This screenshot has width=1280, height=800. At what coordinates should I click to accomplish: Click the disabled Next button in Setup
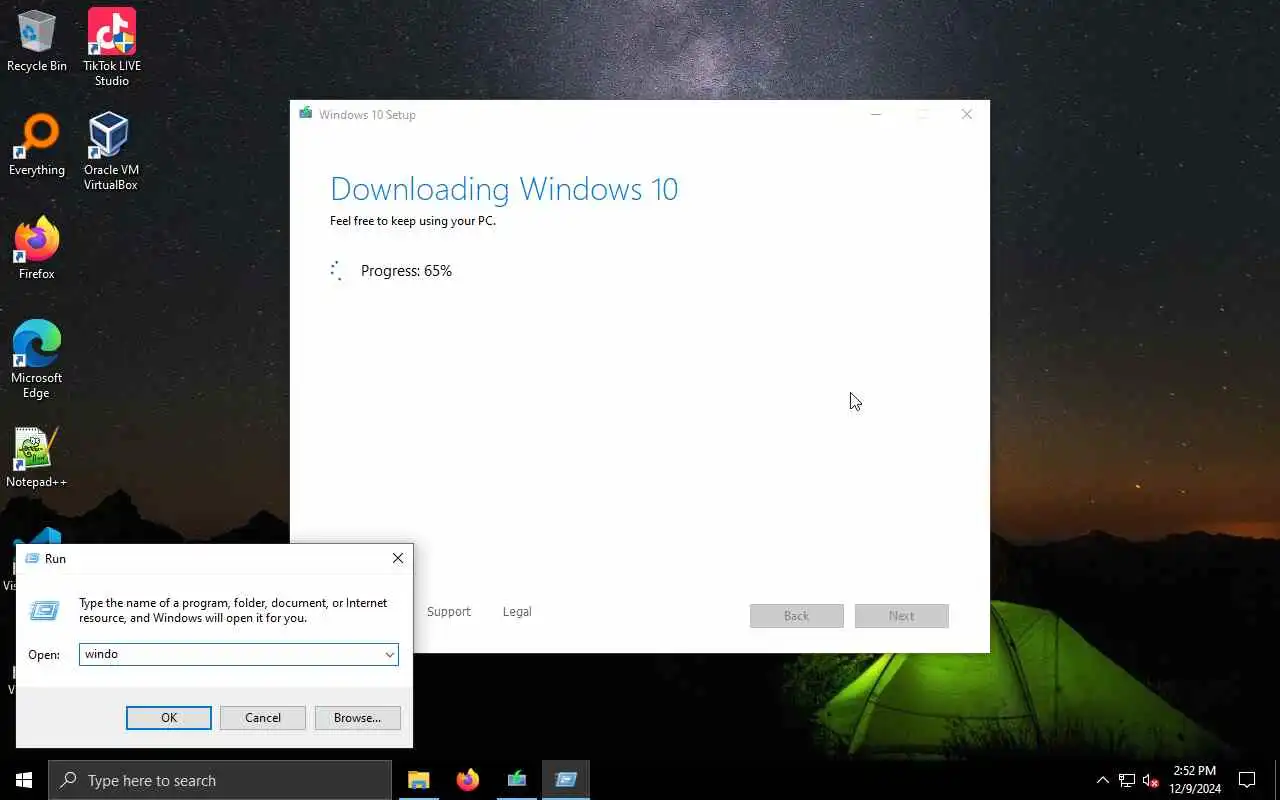[902, 616]
